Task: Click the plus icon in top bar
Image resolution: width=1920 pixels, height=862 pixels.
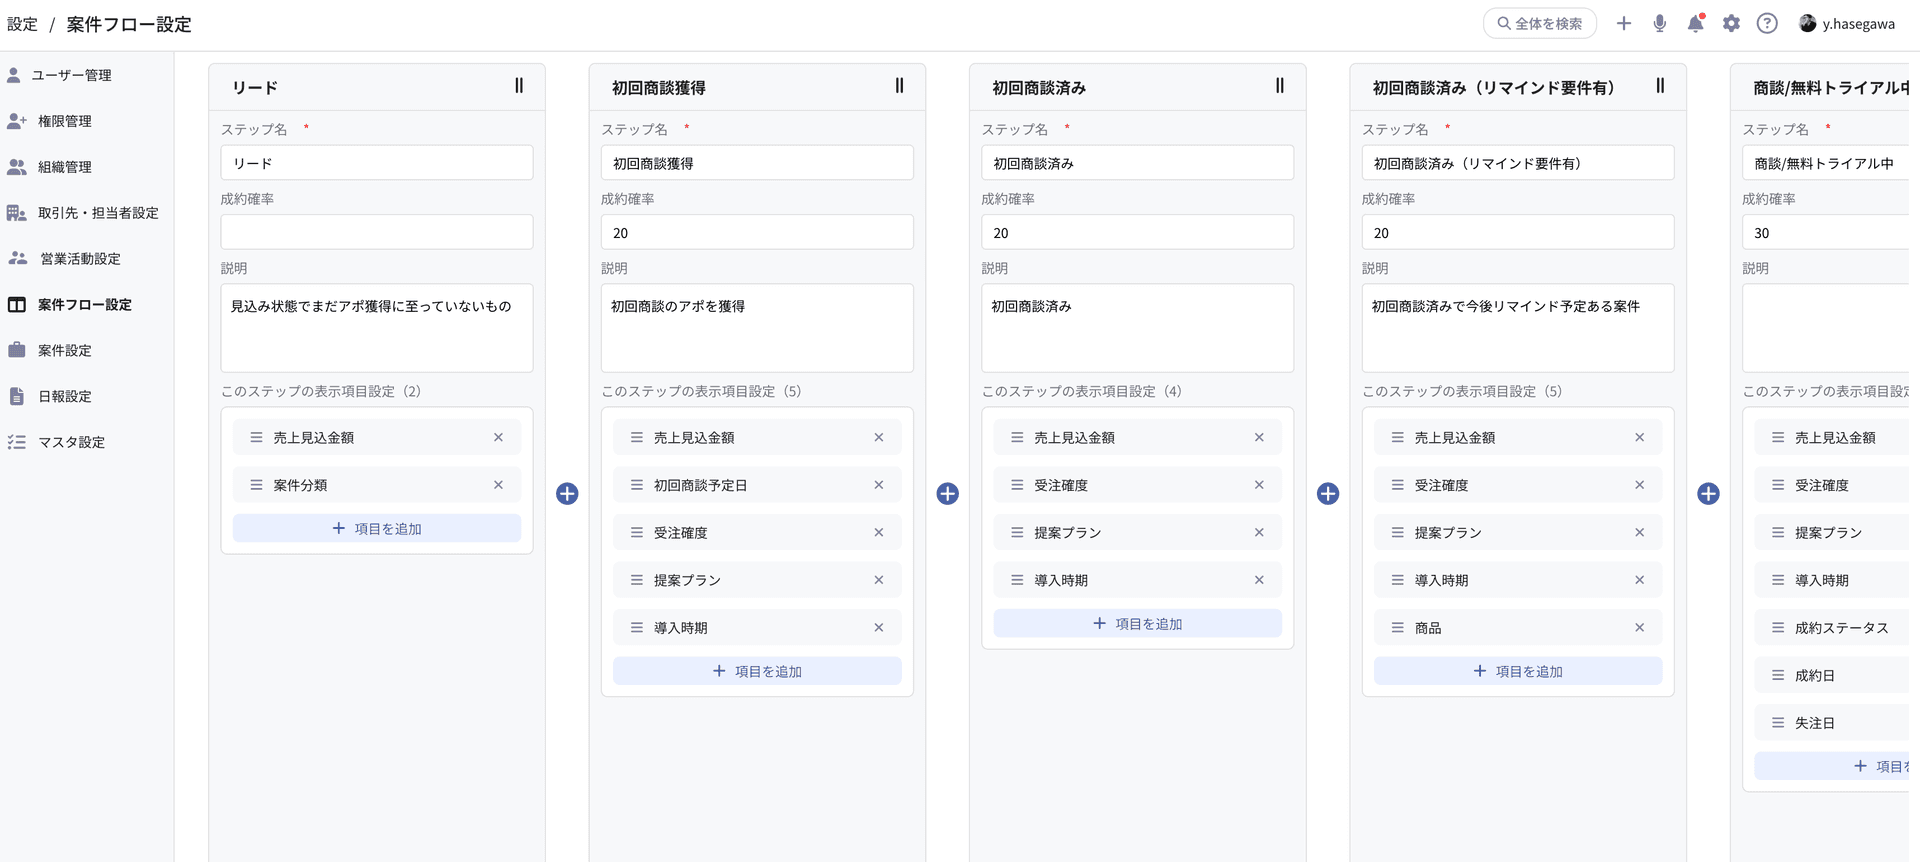Action: (1623, 24)
